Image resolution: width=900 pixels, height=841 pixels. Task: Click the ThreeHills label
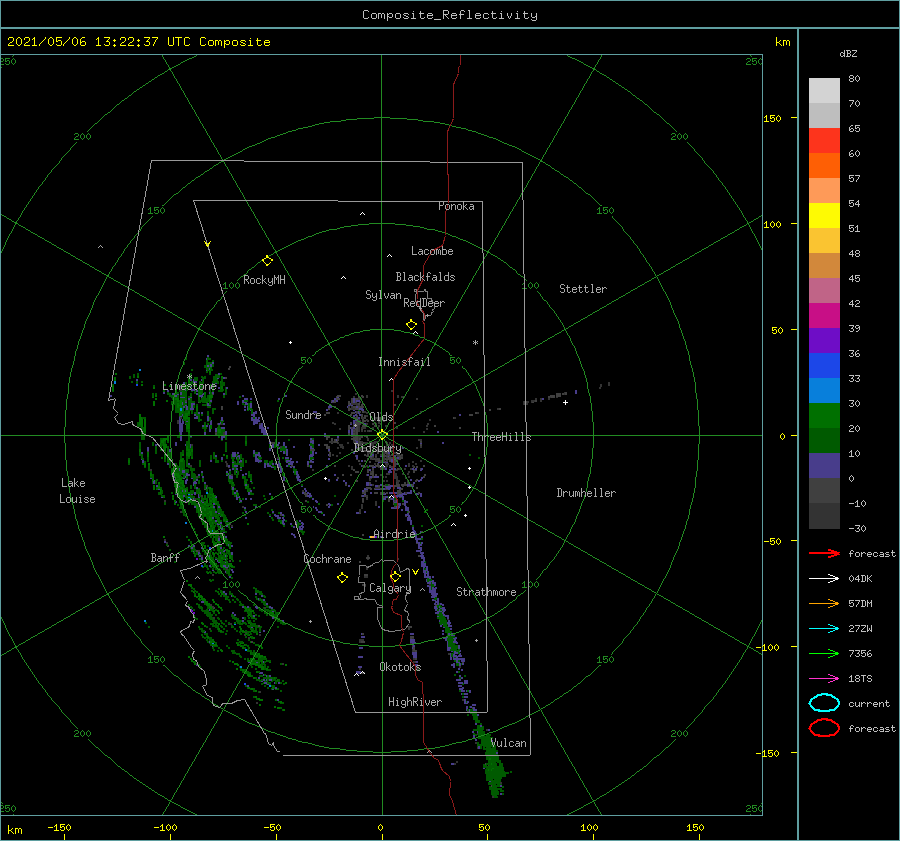tap(501, 437)
